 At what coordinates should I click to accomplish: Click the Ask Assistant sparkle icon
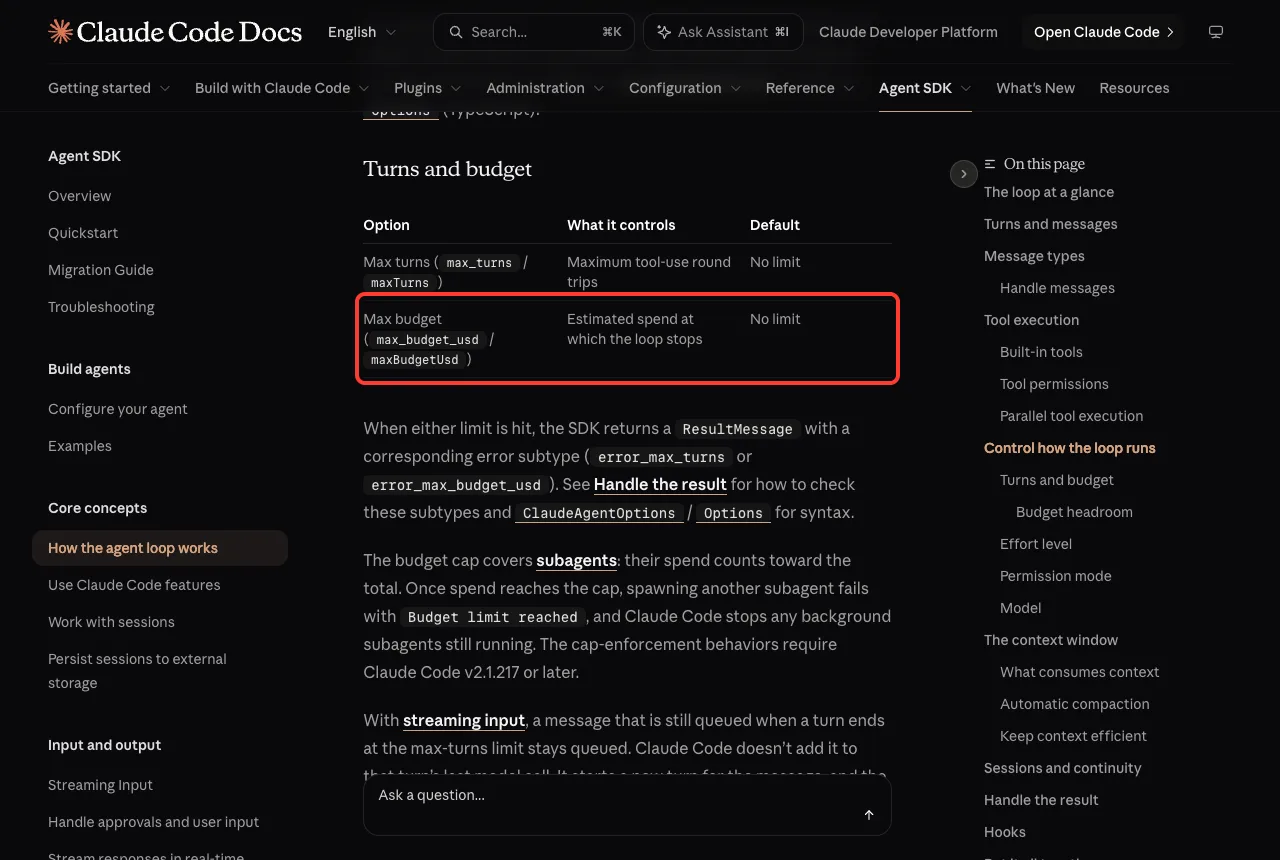tap(663, 32)
